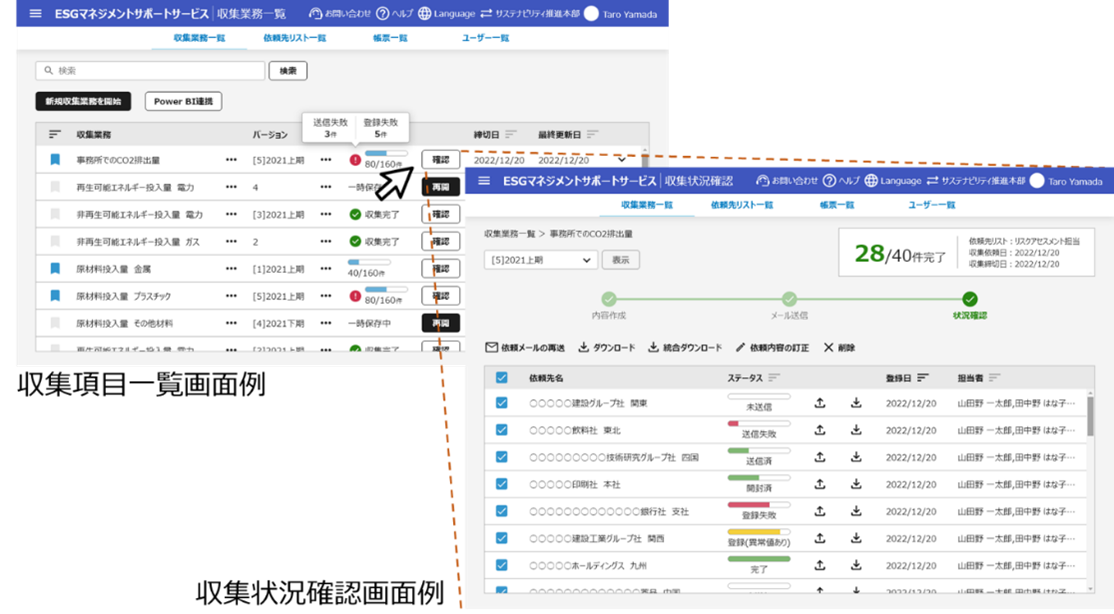Switch to 帳票一覧 tab in 収集業務一覧 window

390,38
